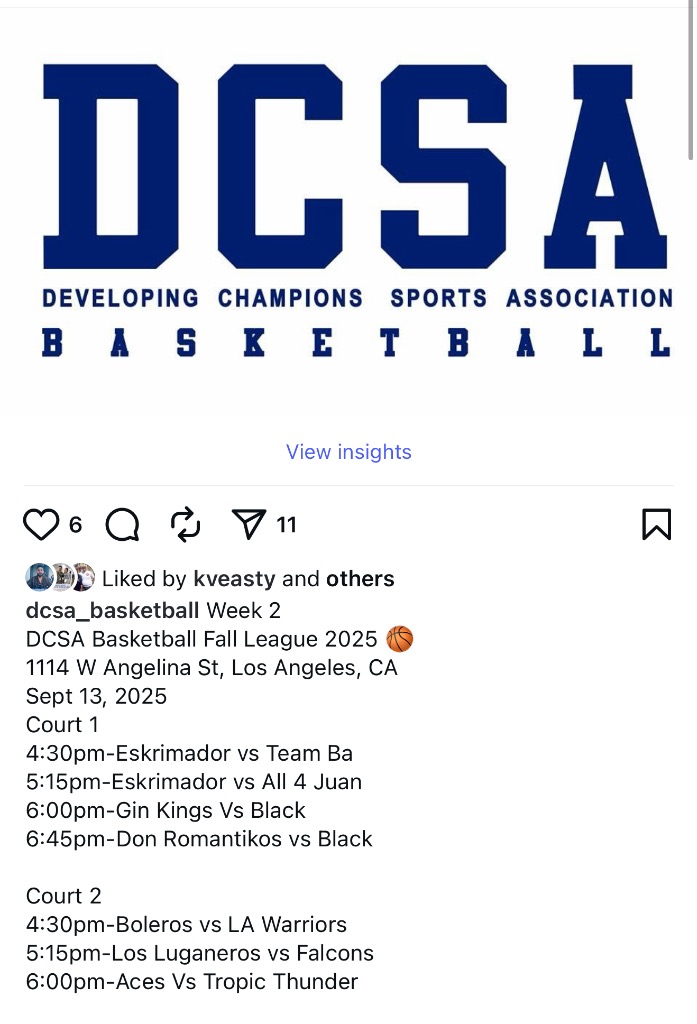Open the share count showing 11

[287, 525]
